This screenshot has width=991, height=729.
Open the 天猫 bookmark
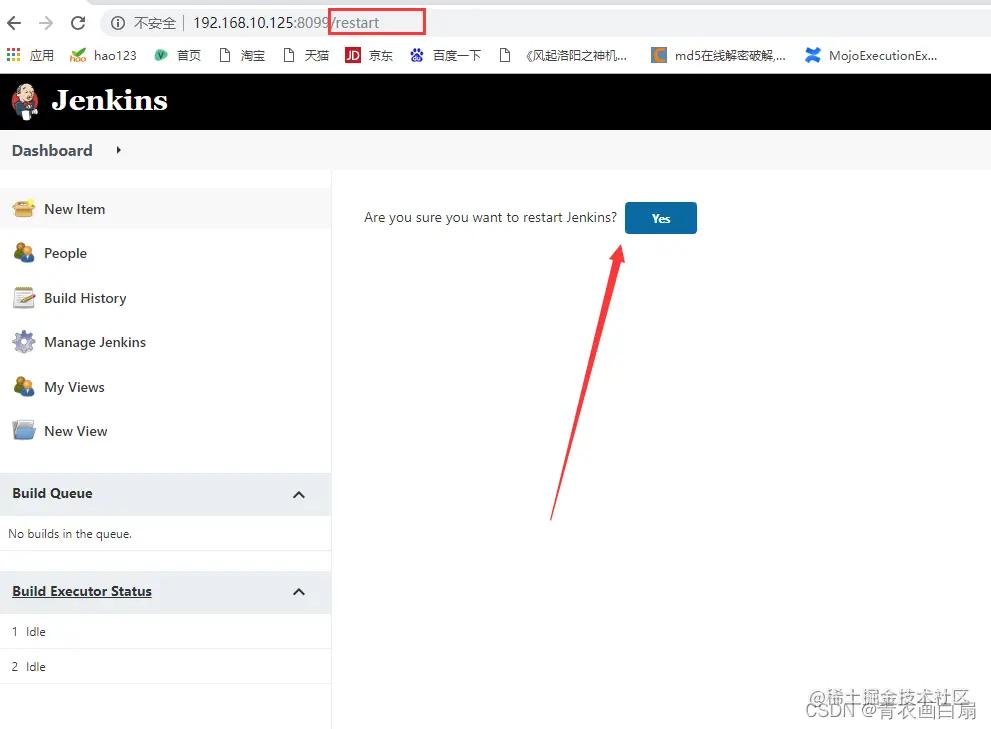pos(307,56)
